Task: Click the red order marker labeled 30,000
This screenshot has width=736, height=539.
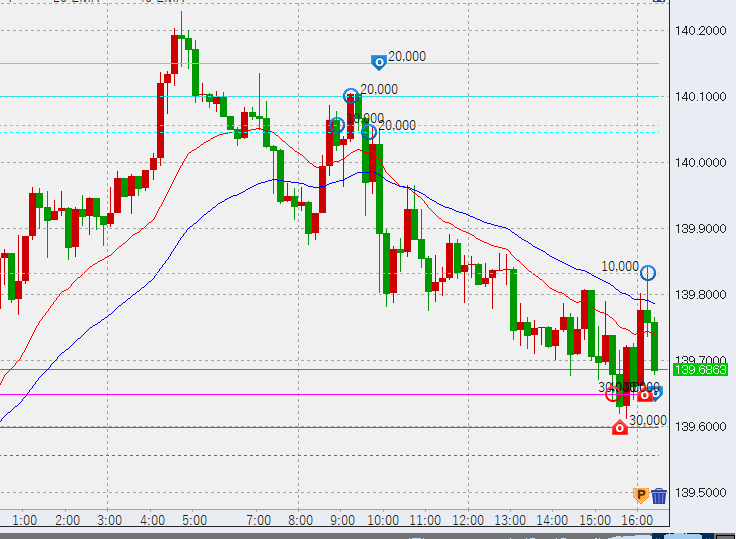Action: [x=620, y=428]
